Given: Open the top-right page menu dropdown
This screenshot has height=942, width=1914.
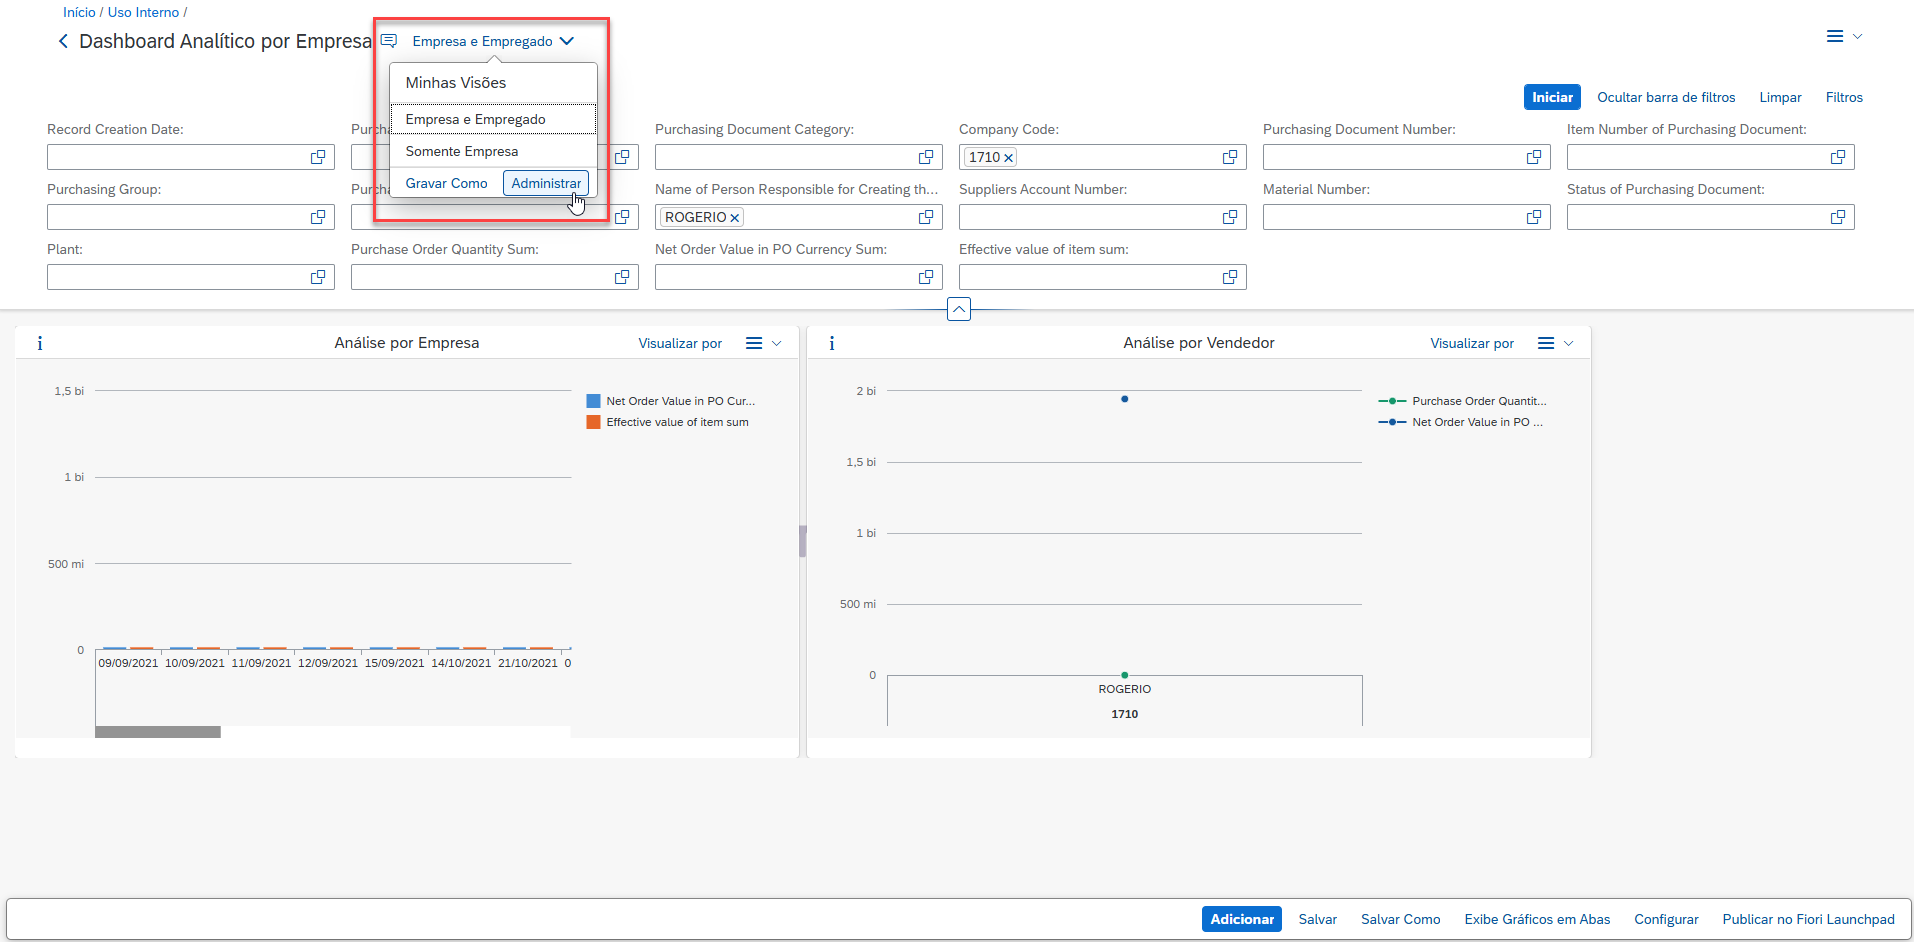Looking at the screenshot, I should [x=1843, y=36].
